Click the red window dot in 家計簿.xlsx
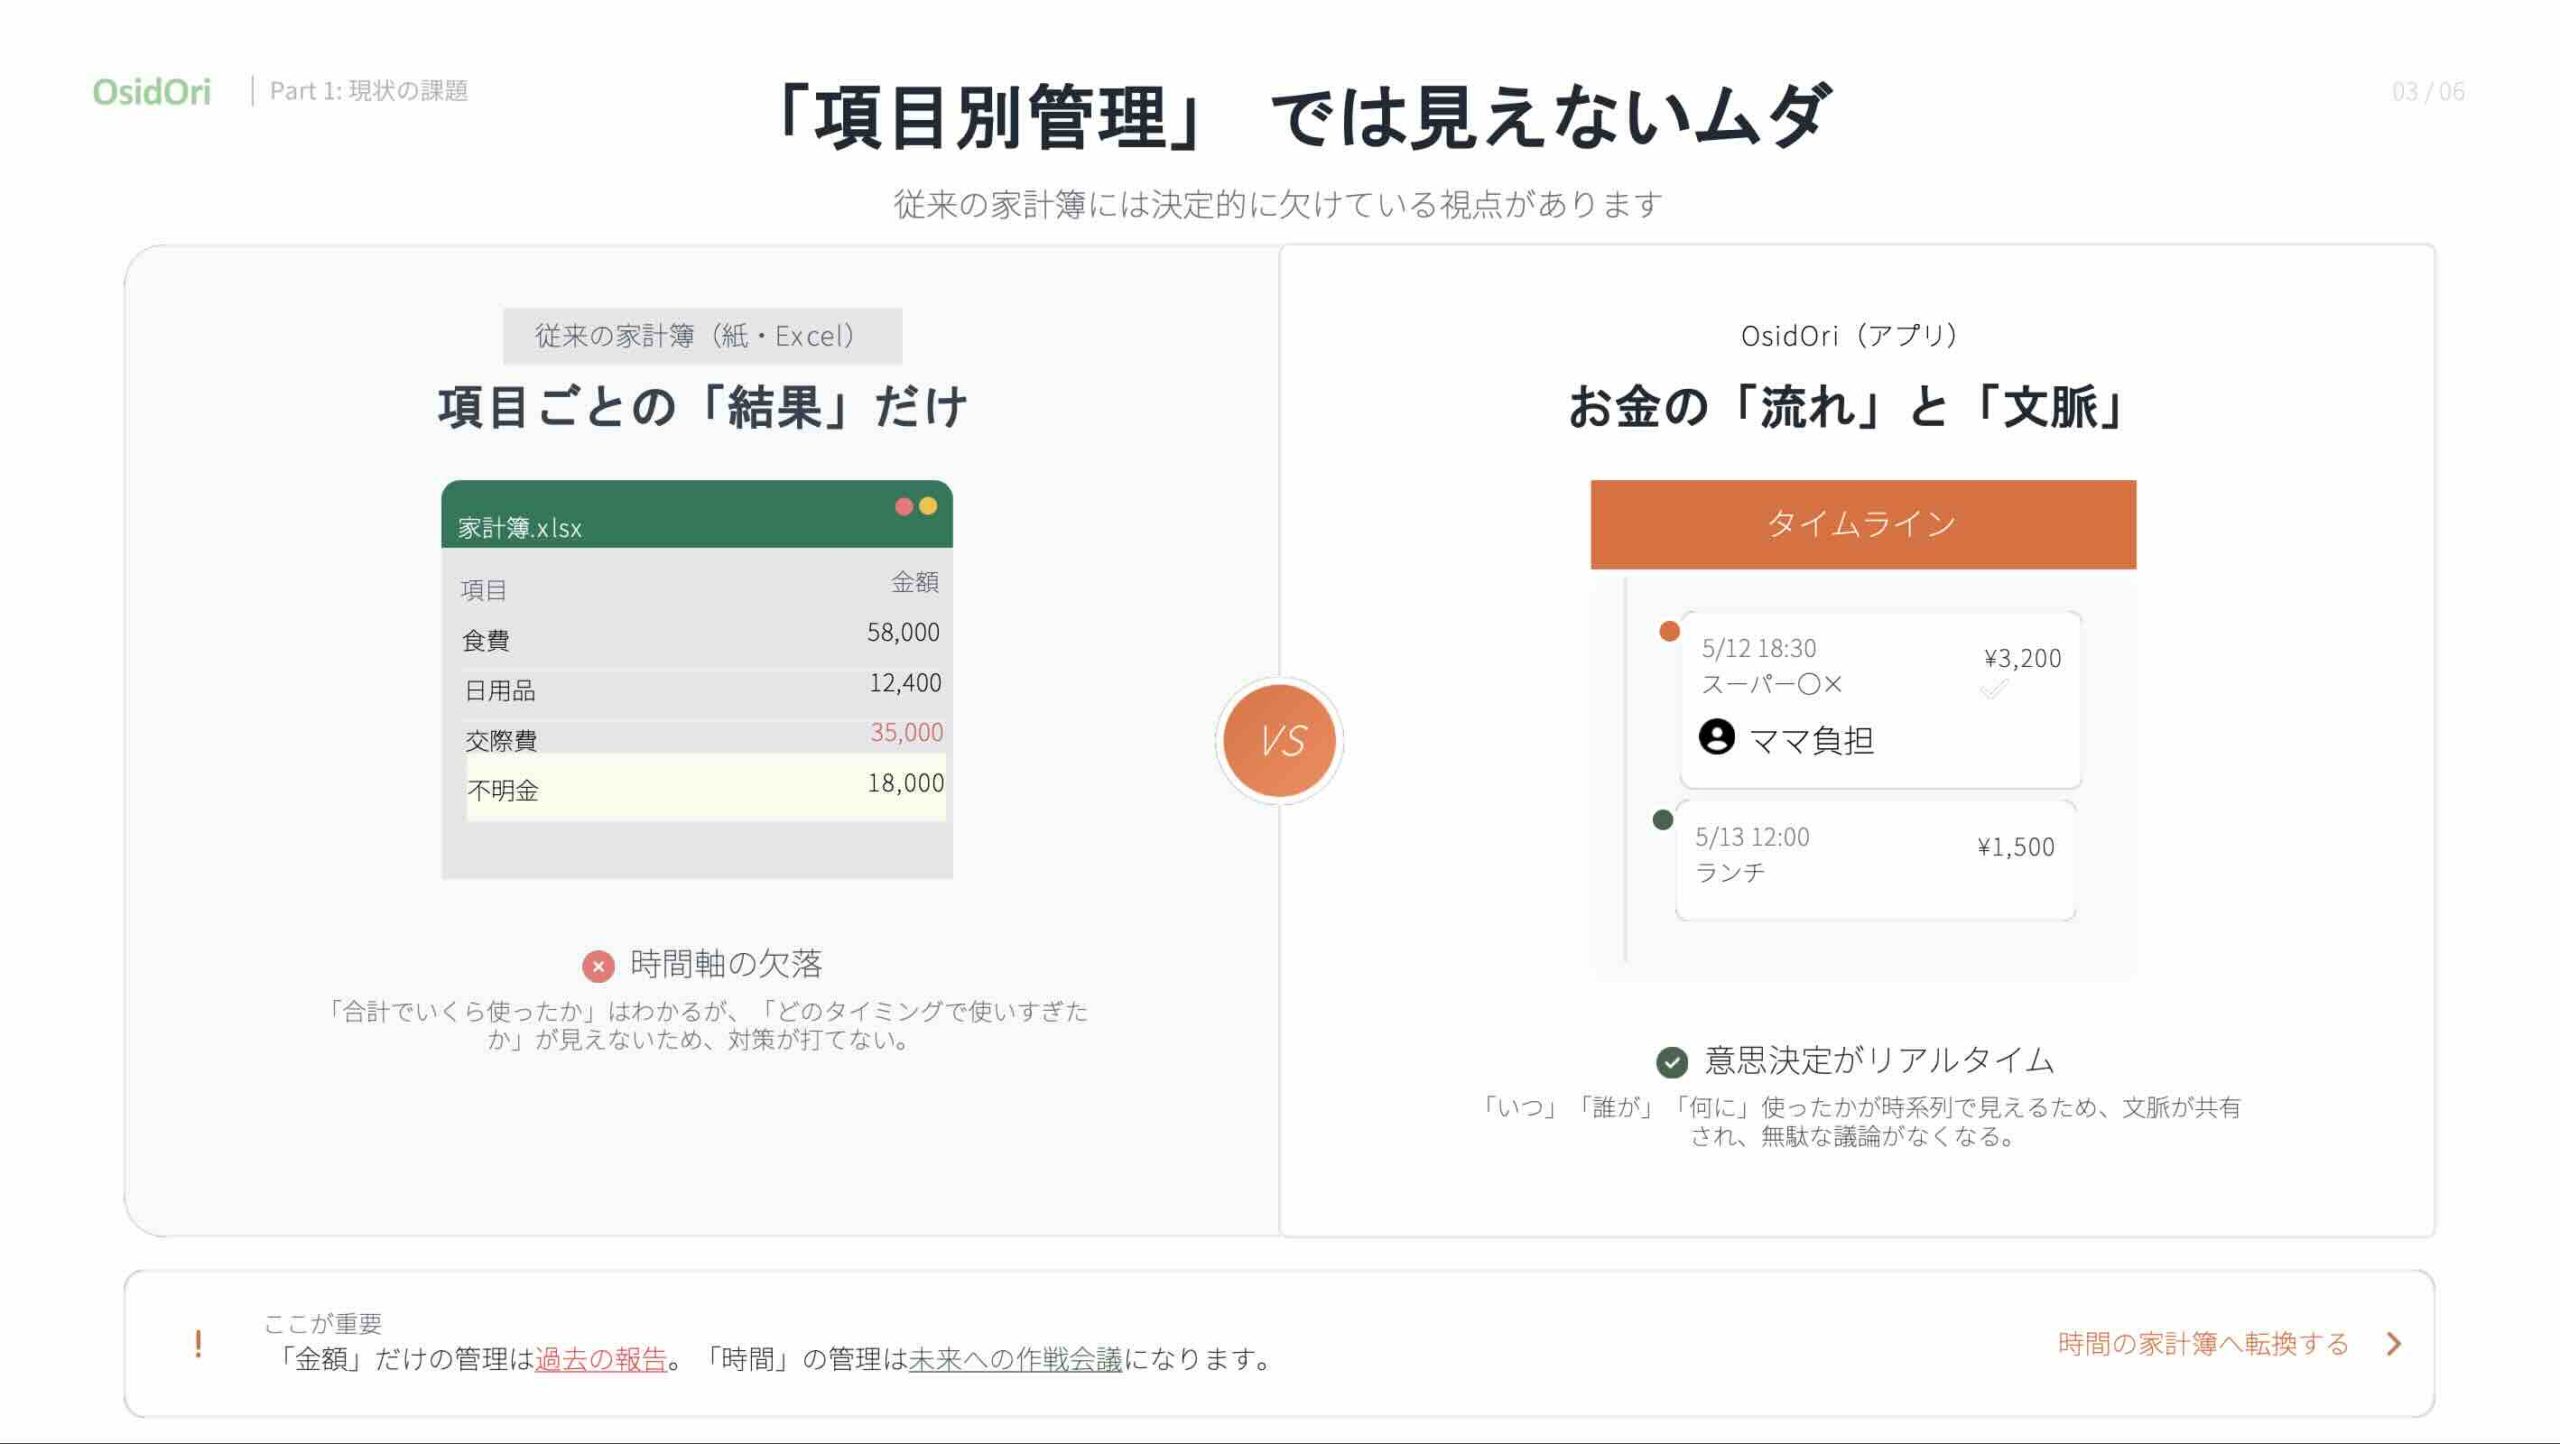 tap(903, 507)
